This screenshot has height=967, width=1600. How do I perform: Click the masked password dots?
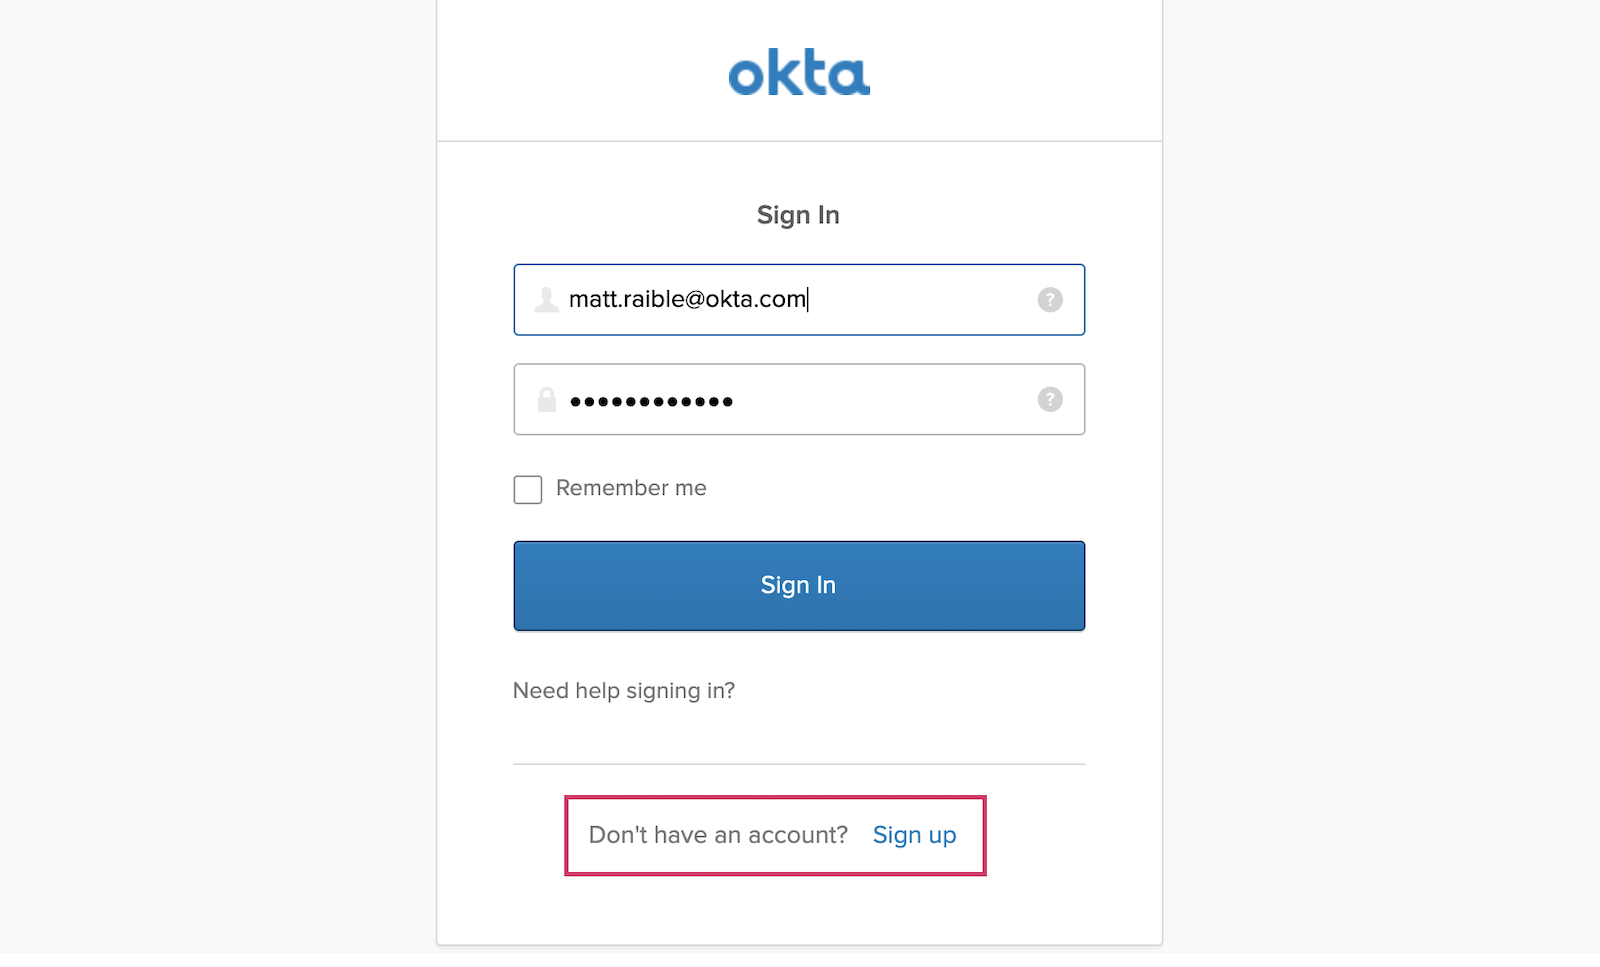(651, 402)
